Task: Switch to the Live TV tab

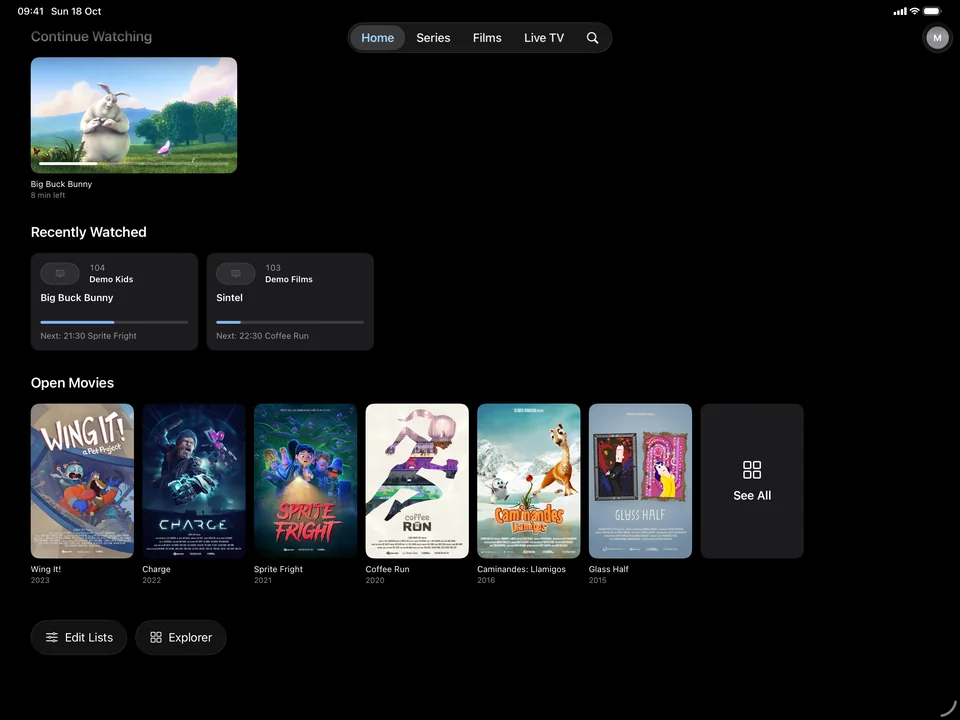Action: pyautogui.click(x=544, y=38)
